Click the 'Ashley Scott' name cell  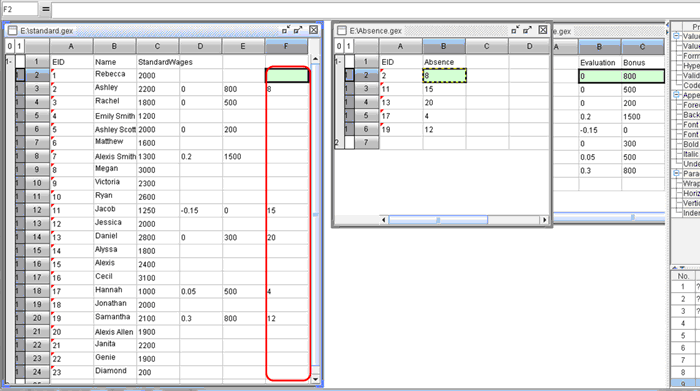pyautogui.click(x=115, y=129)
